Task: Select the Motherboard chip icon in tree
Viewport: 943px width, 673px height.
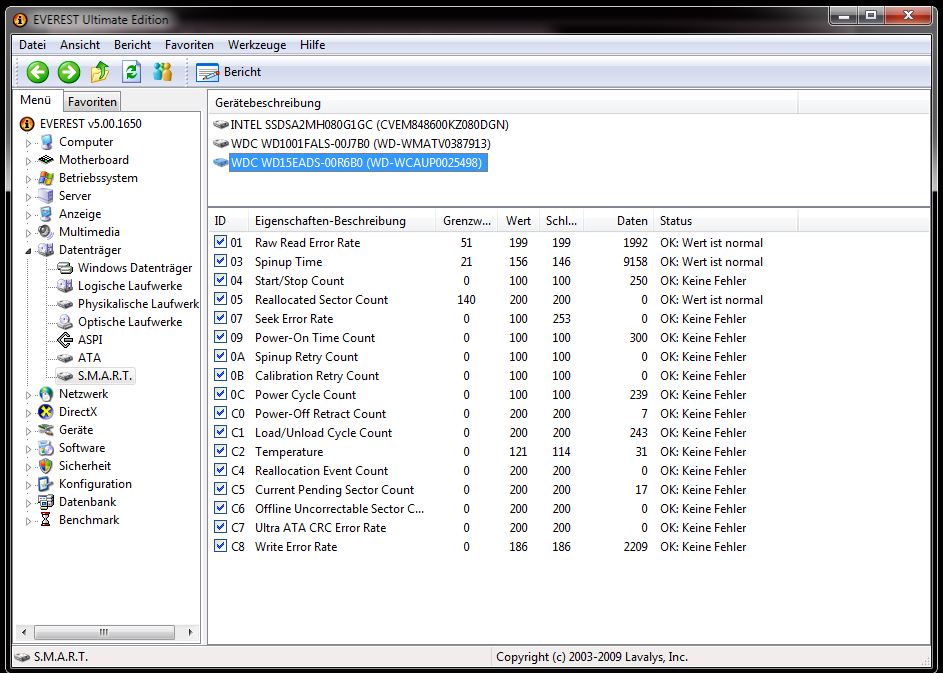Action: [x=46, y=160]
